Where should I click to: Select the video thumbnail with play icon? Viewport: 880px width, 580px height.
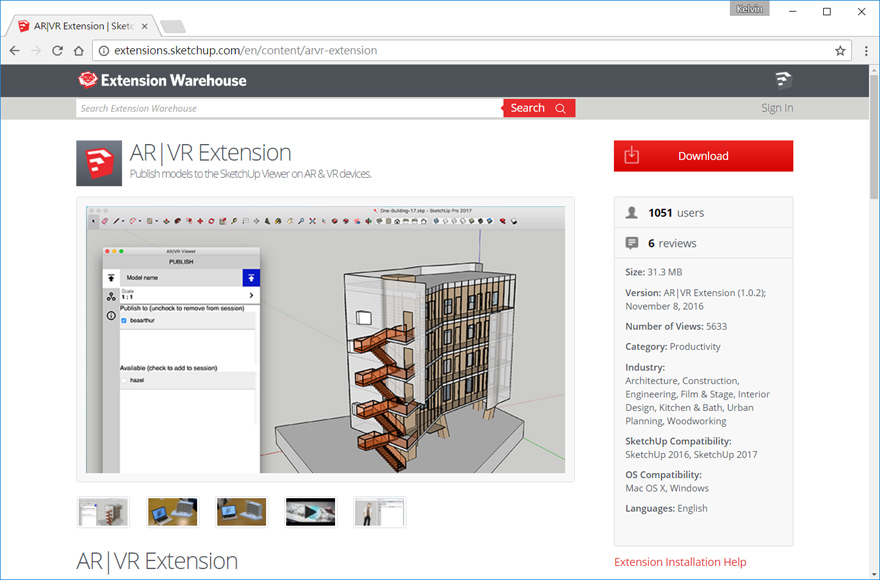click(310, 512)
